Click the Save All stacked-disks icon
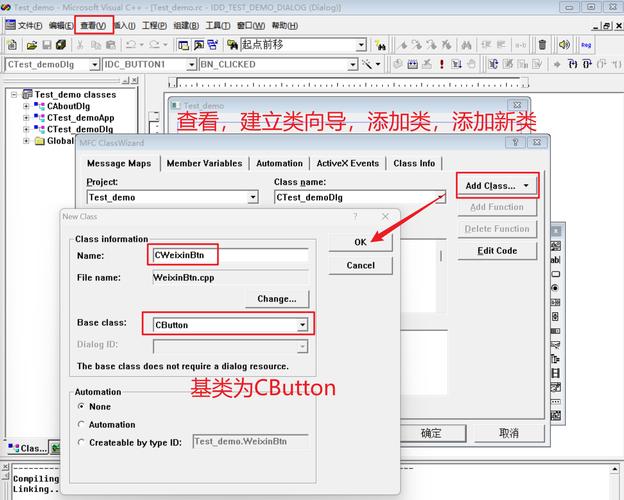This screenshot has height=500, width=624. click(x=61, y=45)
